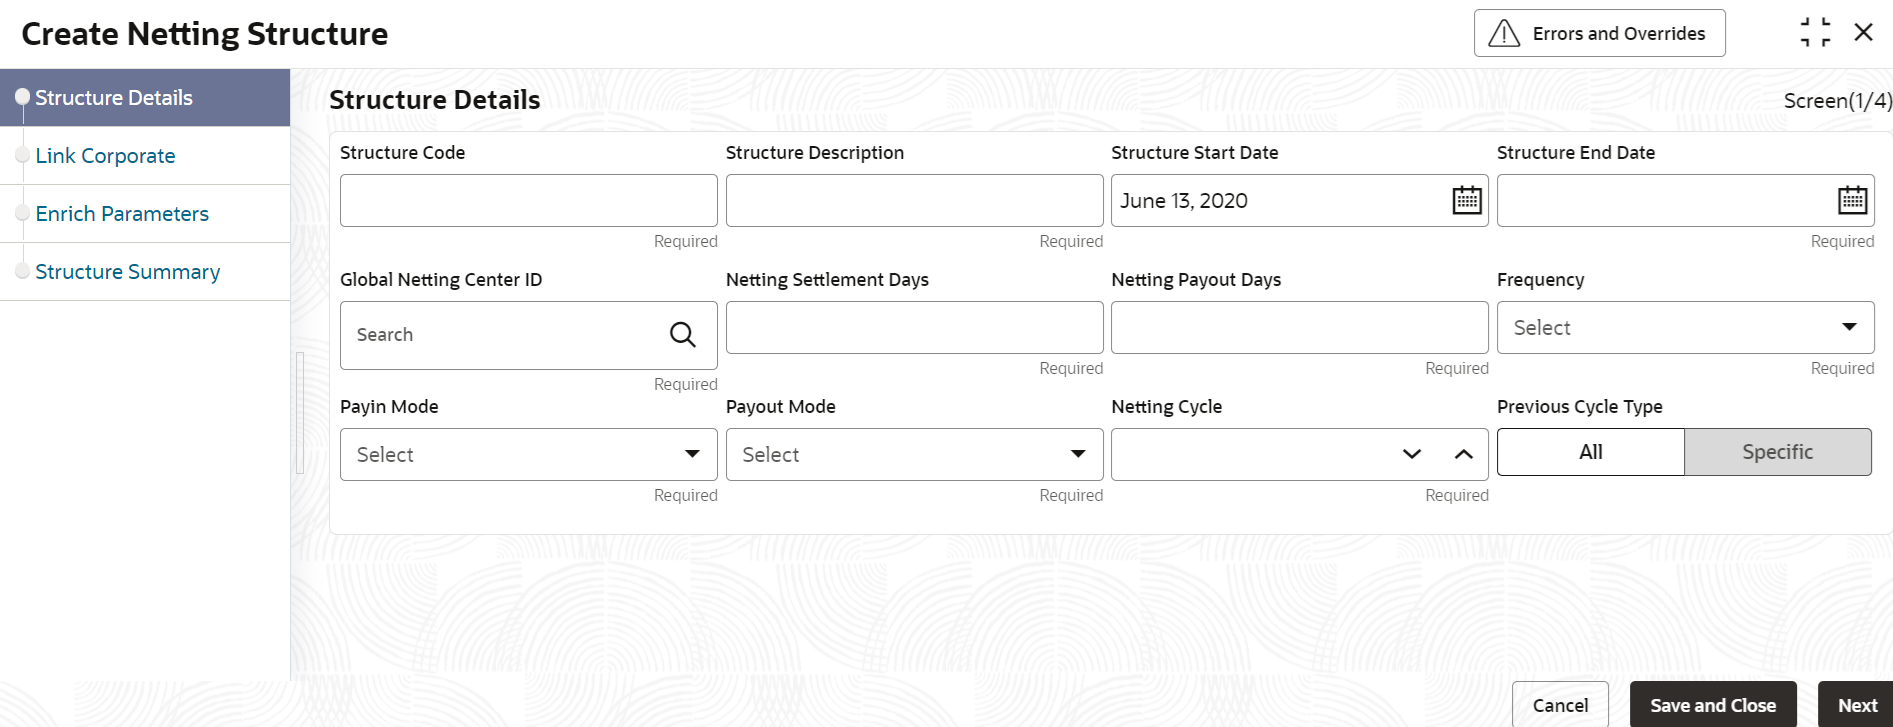The width and height of the screenshot is (1893, 727).
Task: Switch to the Enrich Parameters step
Action: (122, 214)
